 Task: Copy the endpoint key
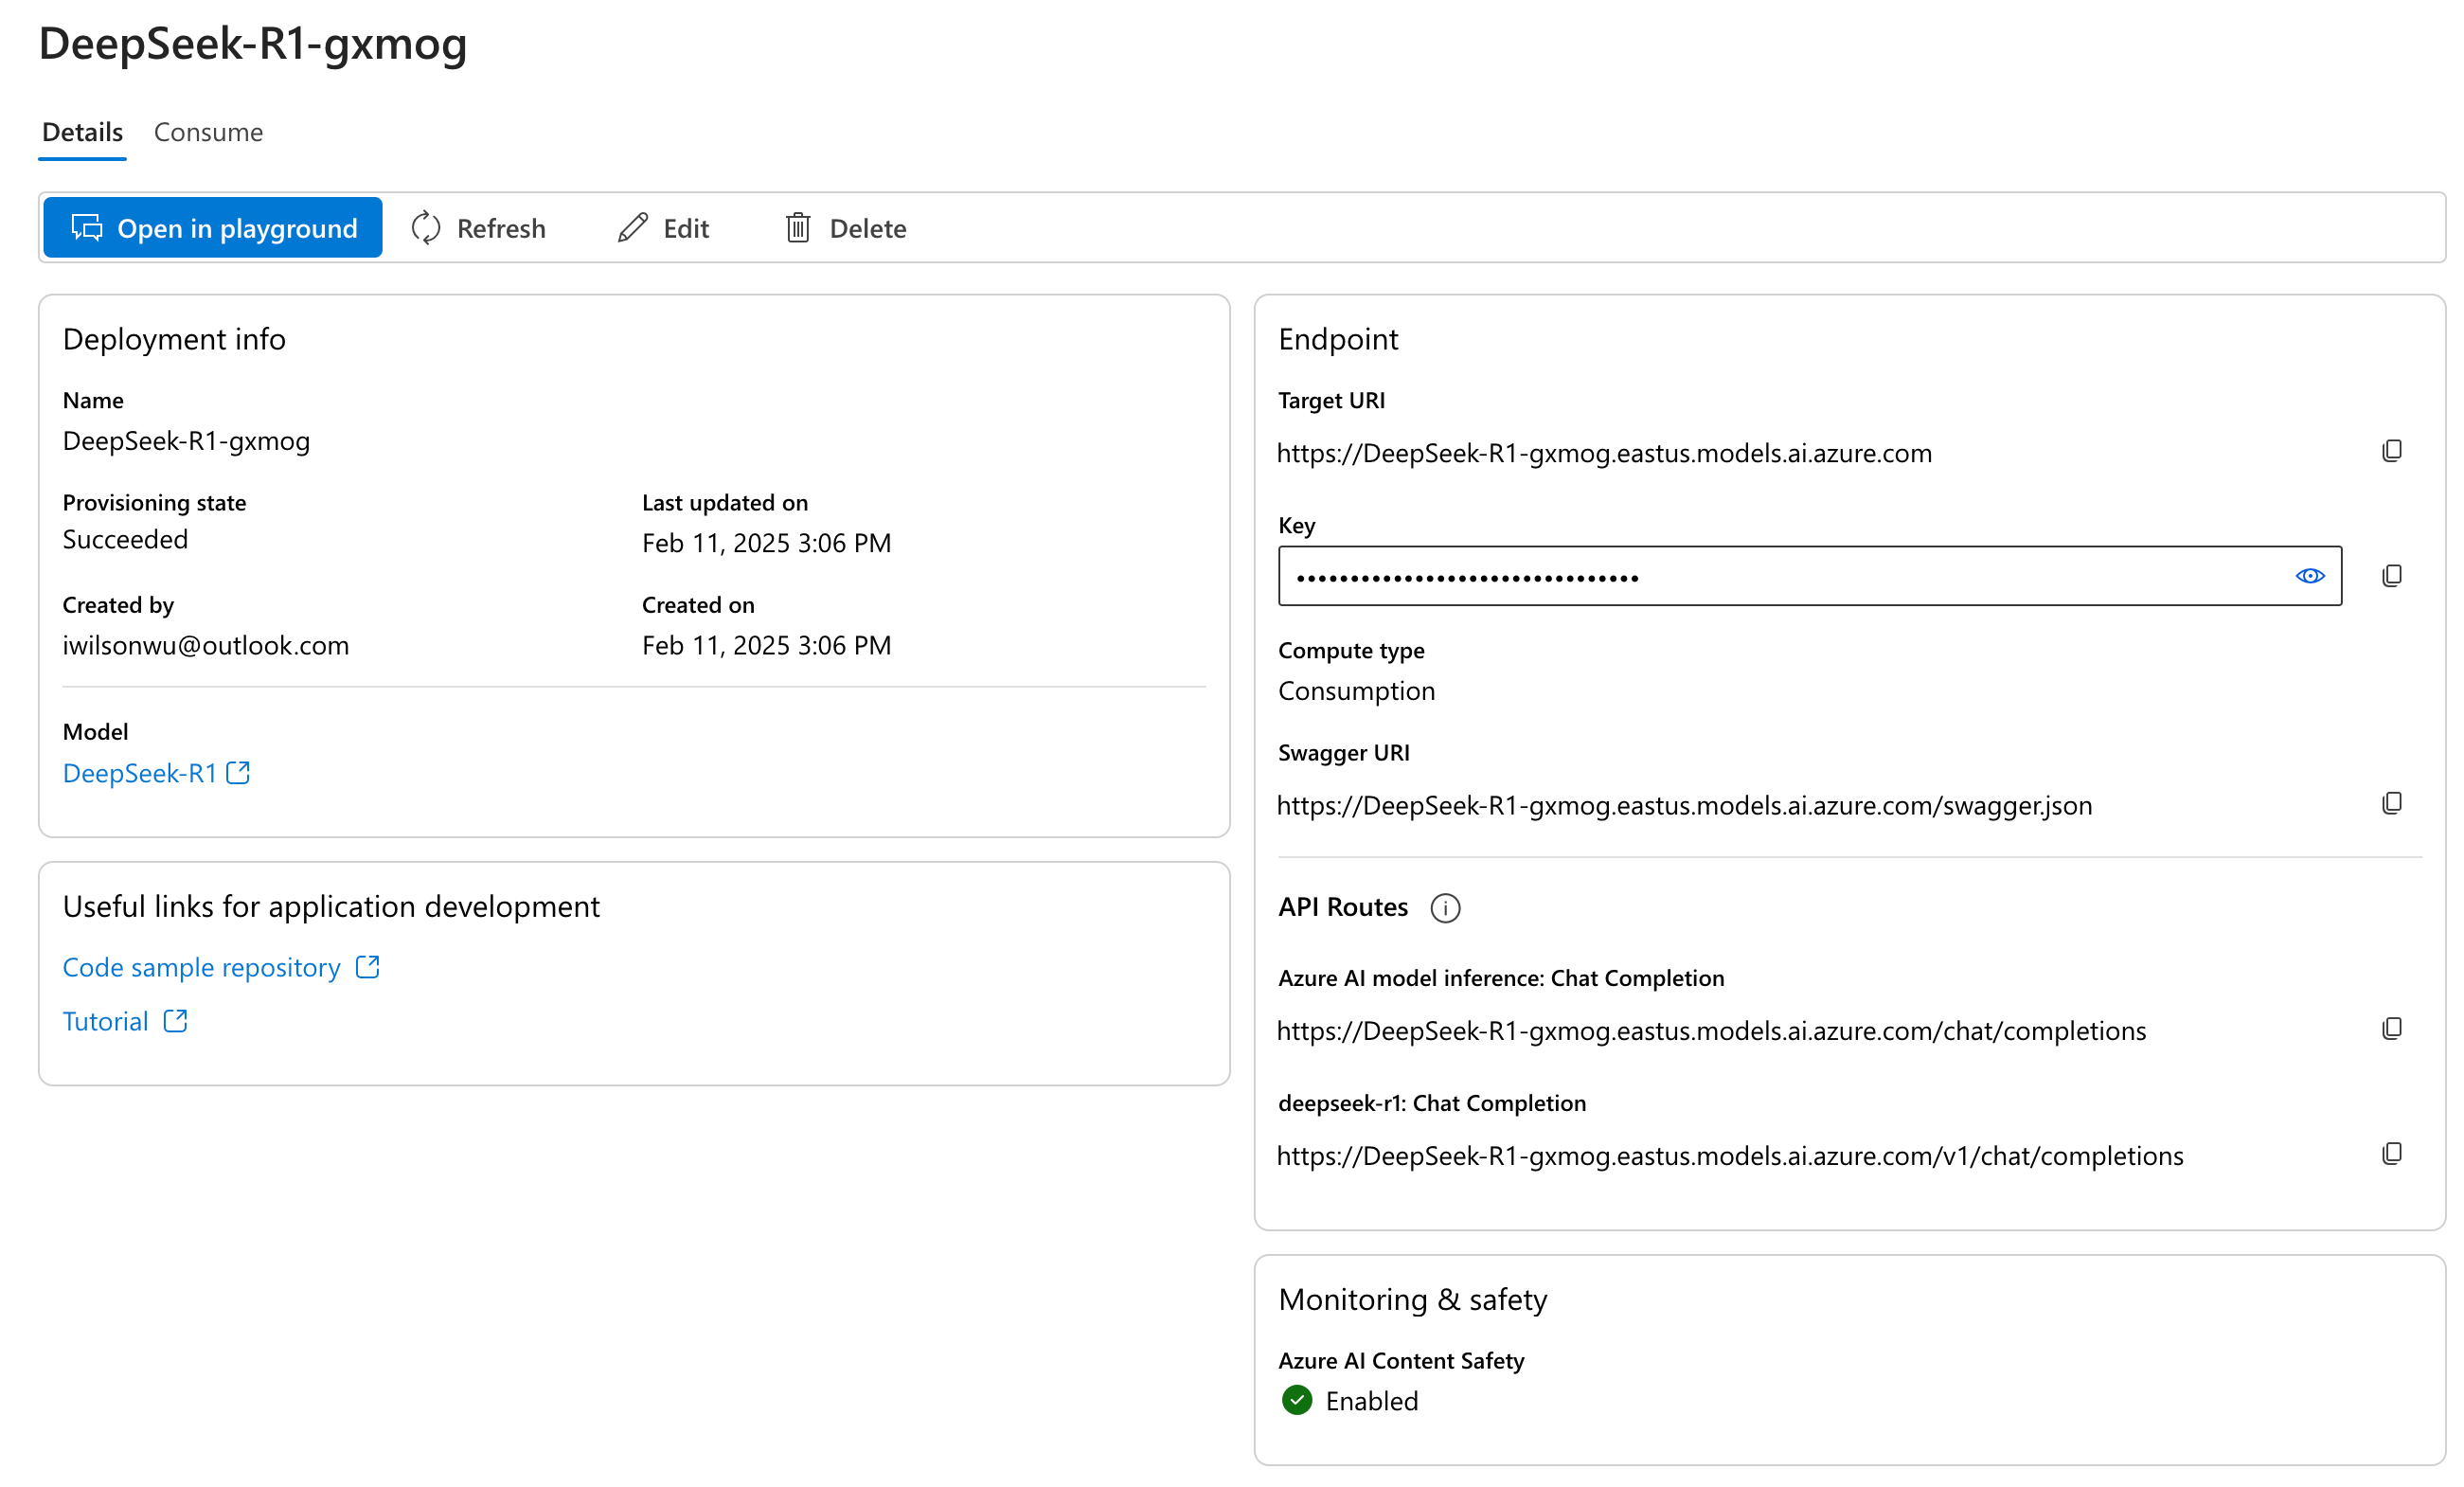pyautogui.click(x=2391, y=576)
